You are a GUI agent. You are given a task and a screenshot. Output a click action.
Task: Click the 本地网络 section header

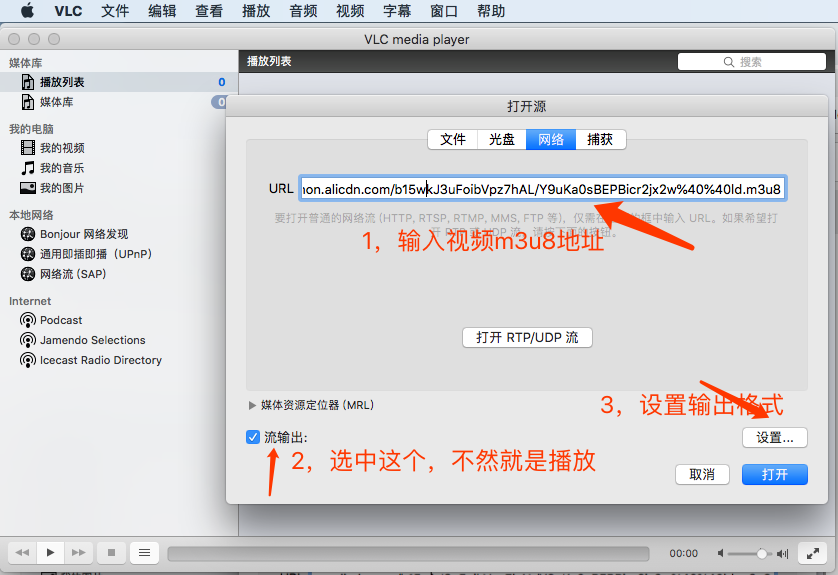pos(31,215)
